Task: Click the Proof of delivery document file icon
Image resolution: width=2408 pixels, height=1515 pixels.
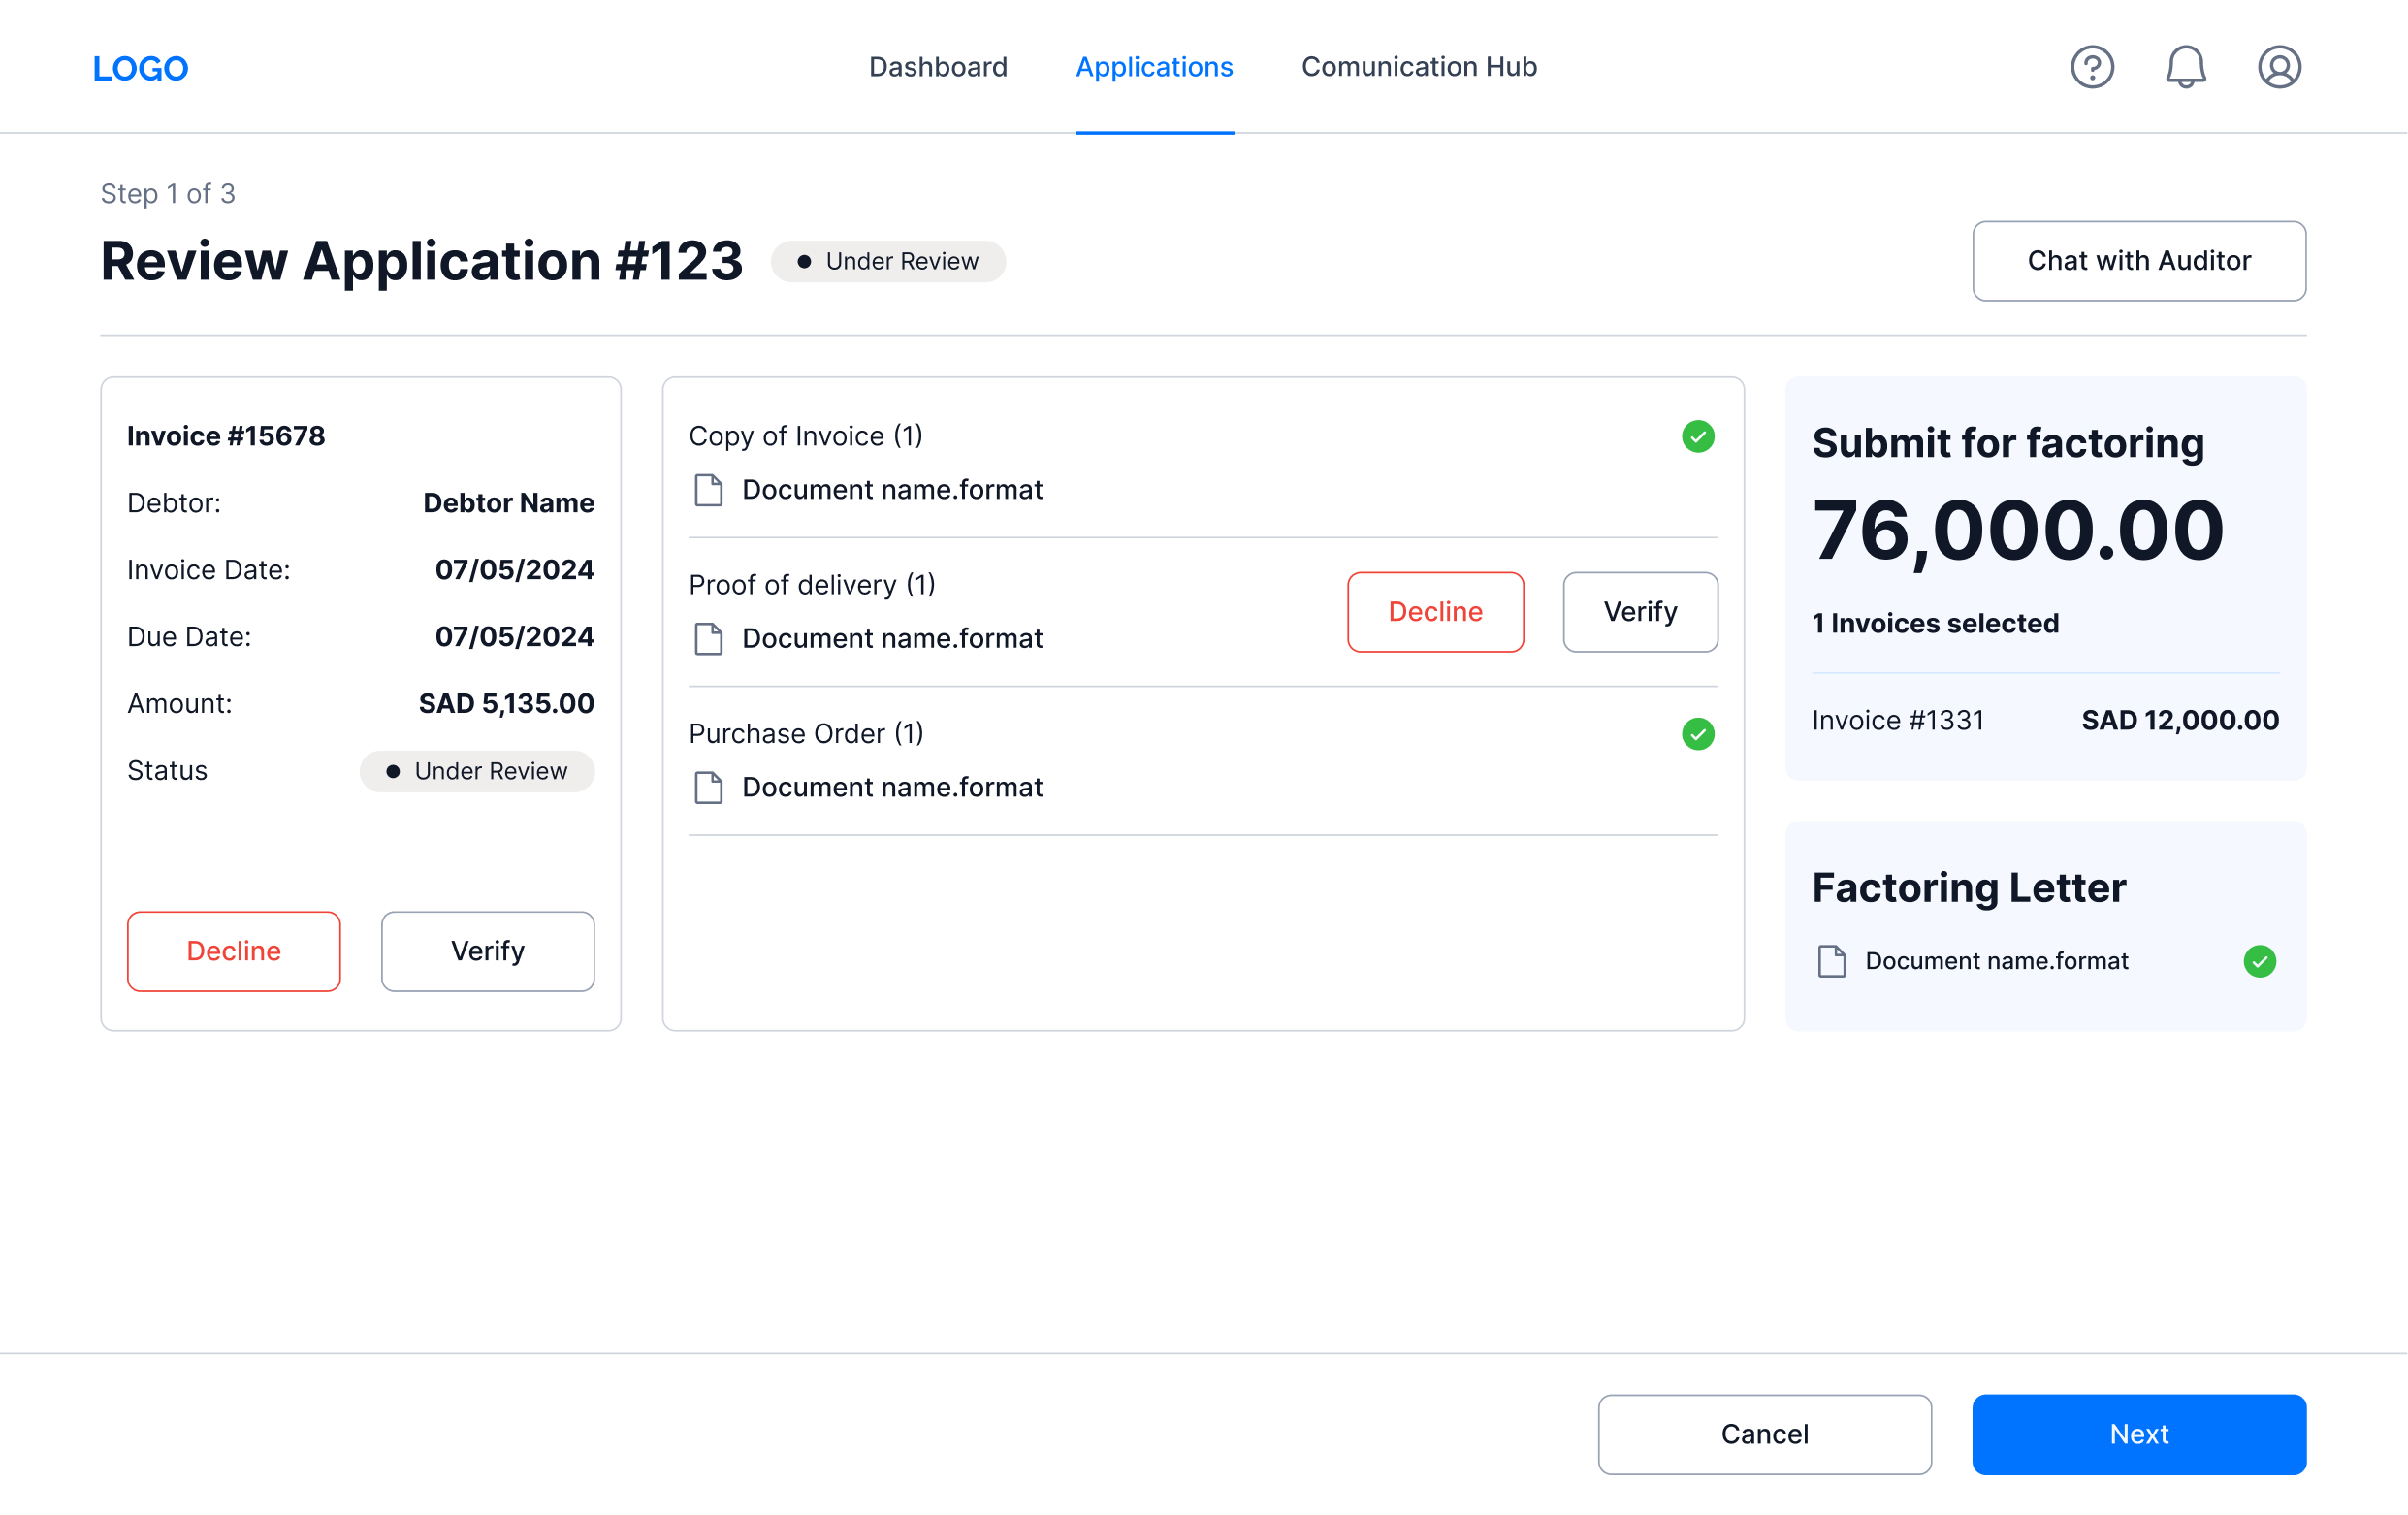Action: tap(709, 639)
